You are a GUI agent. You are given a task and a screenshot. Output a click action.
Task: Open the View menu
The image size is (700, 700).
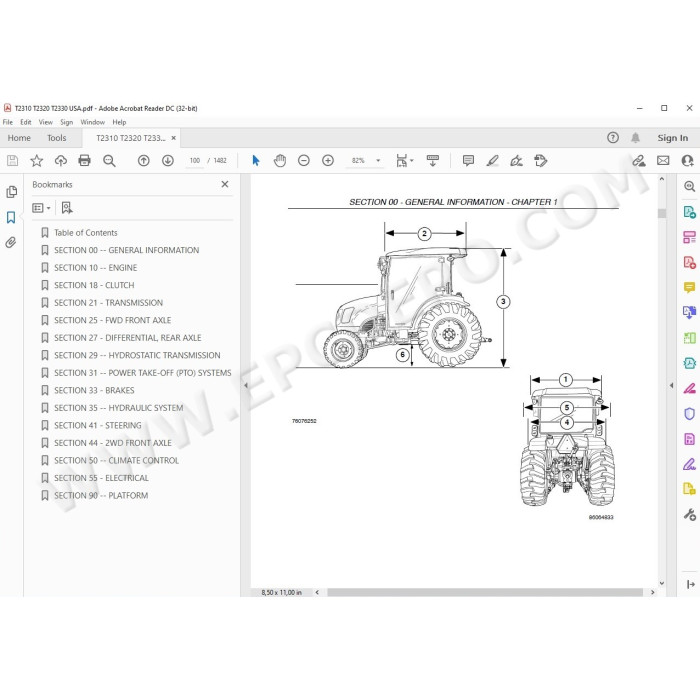[x=46, y=122]
